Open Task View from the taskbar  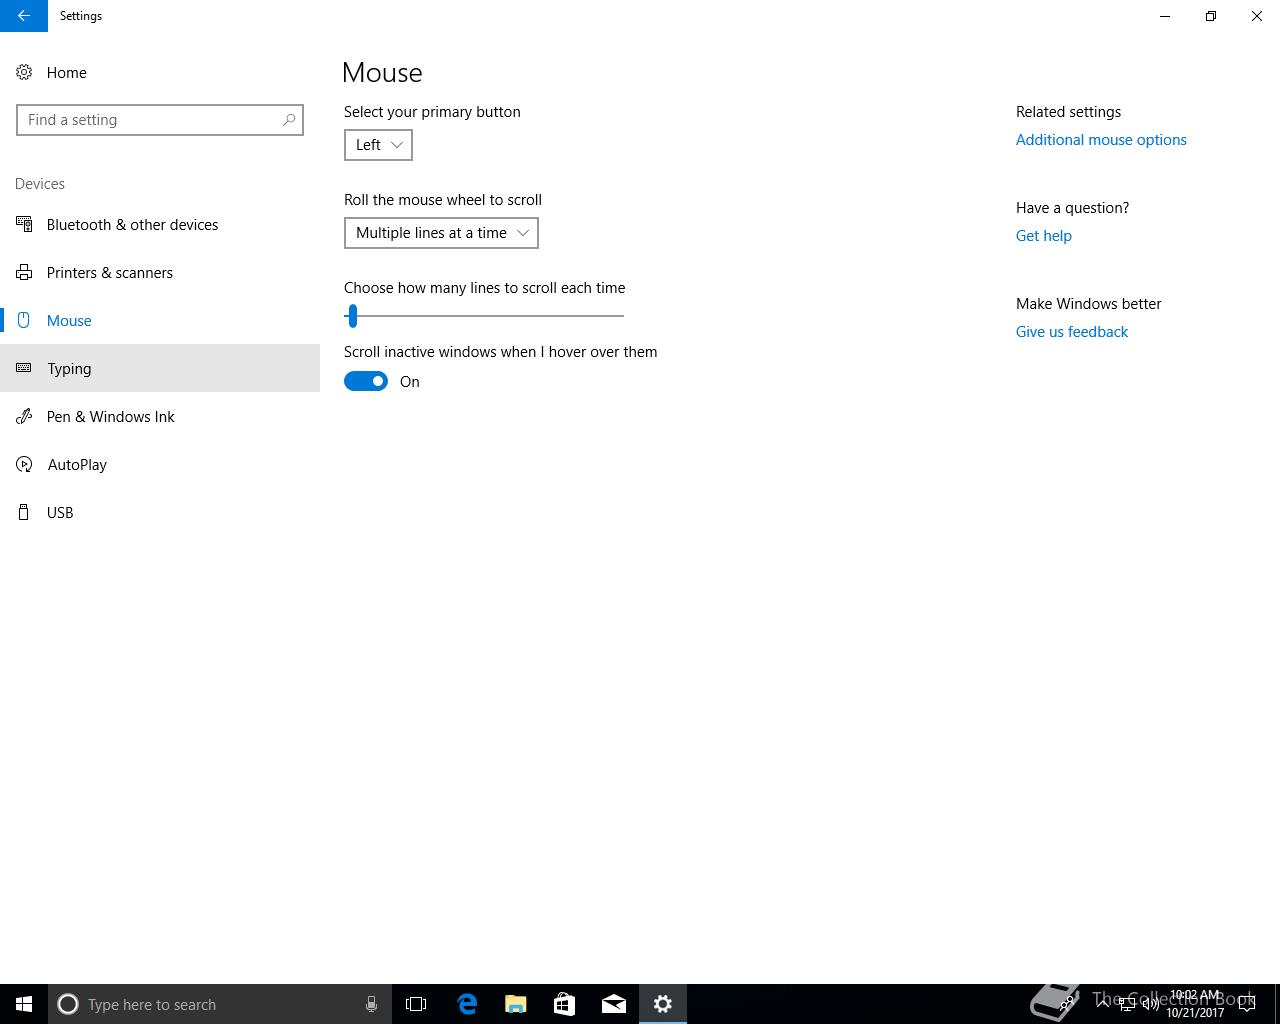pyautogui.click(x=416, y=1004)
